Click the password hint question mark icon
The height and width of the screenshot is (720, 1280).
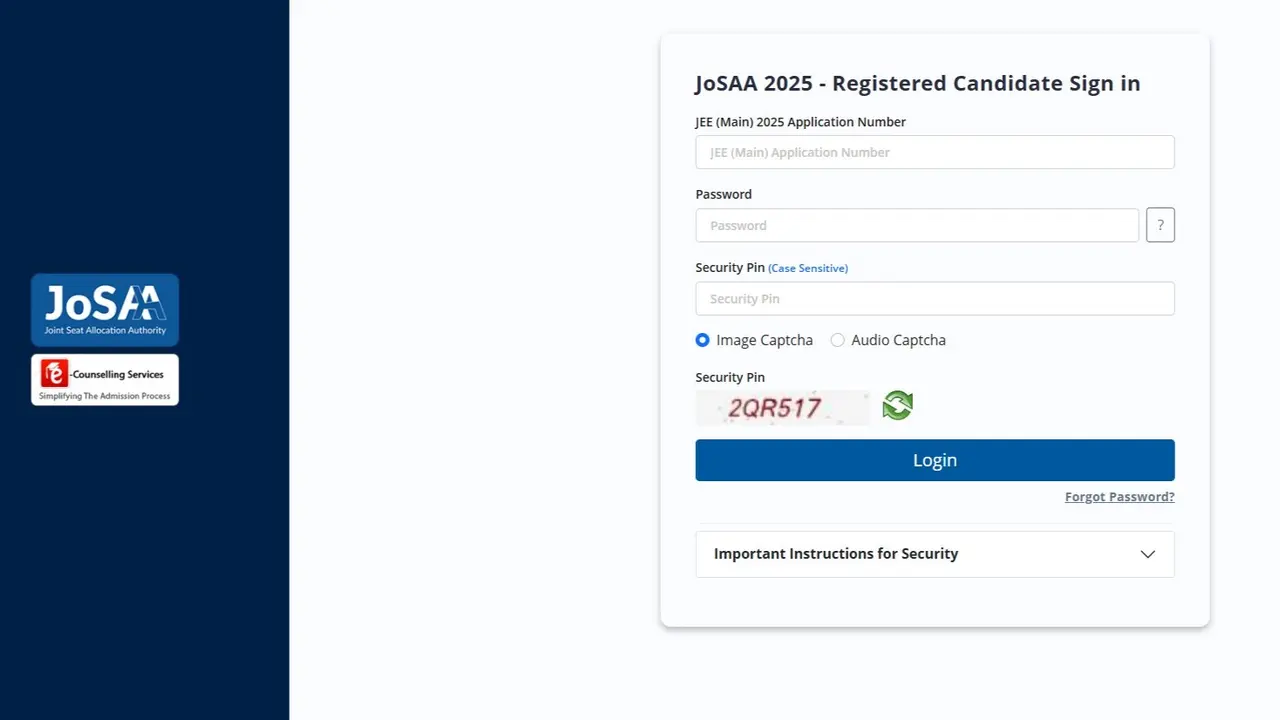[1160, 225]
